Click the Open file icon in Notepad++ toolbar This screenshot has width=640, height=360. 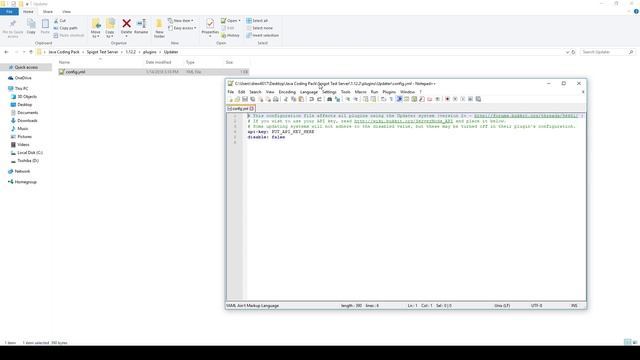(237, 99)
